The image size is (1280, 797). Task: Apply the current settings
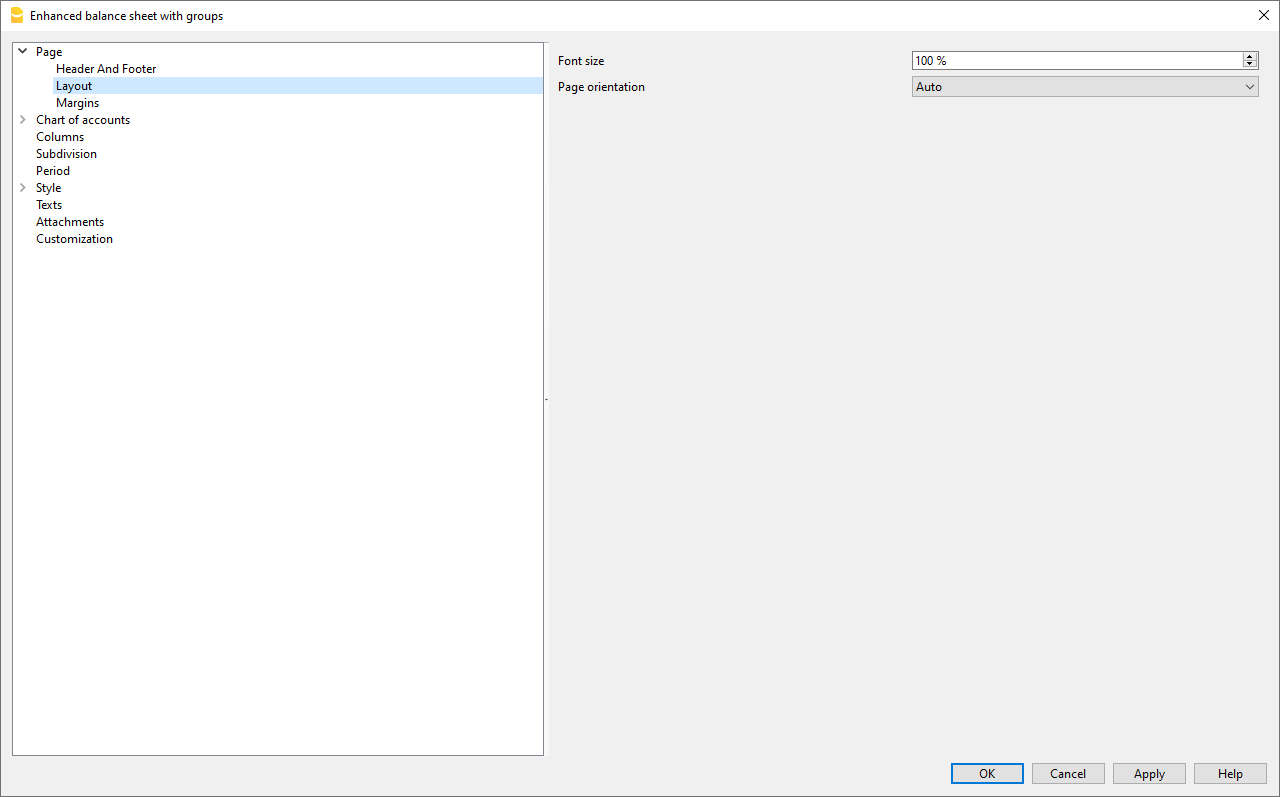pyautogui.click(x=1149, y=774)
